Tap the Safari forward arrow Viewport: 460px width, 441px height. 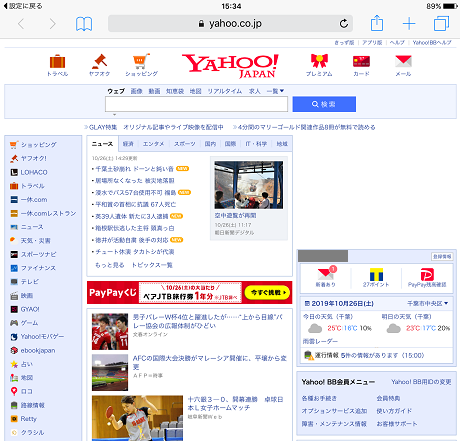click(x=52, y=24)
